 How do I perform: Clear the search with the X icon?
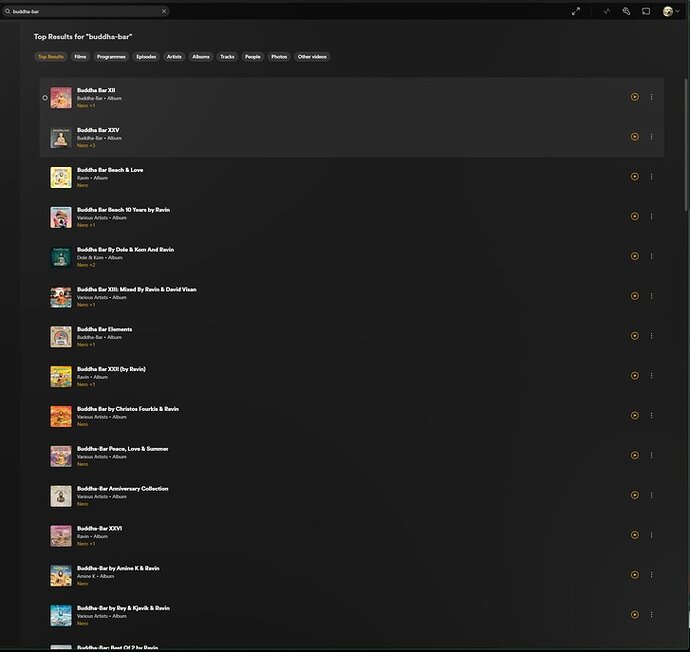[164, 11]
